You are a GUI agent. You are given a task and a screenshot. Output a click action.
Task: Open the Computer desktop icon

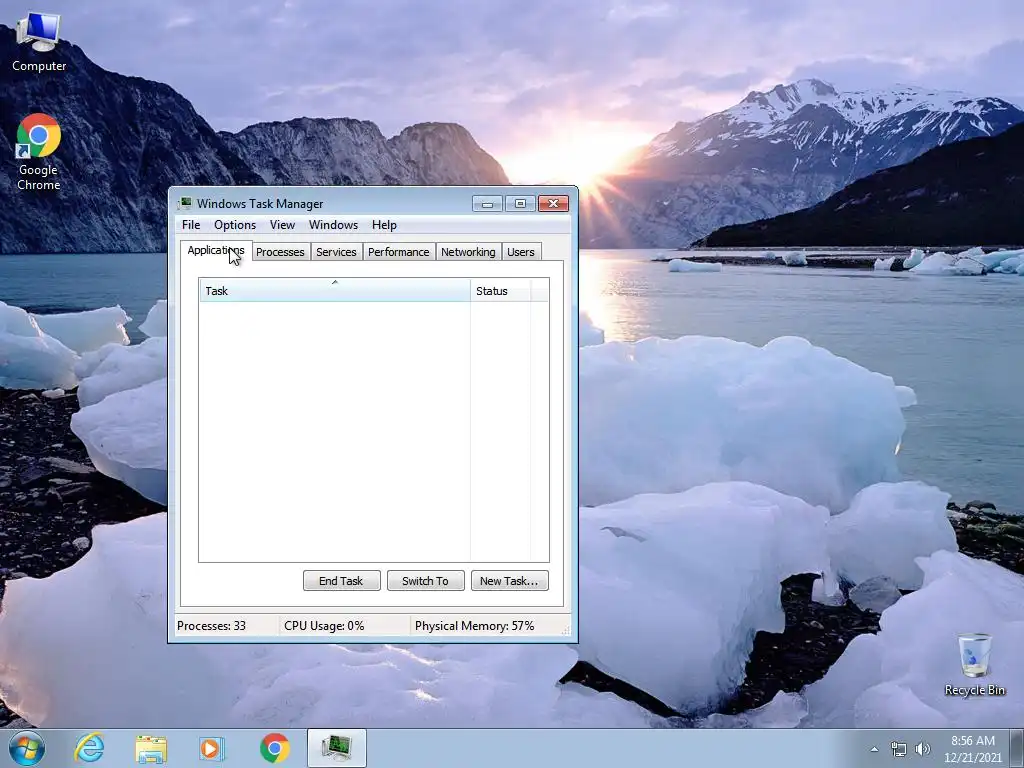pos(39,42)
